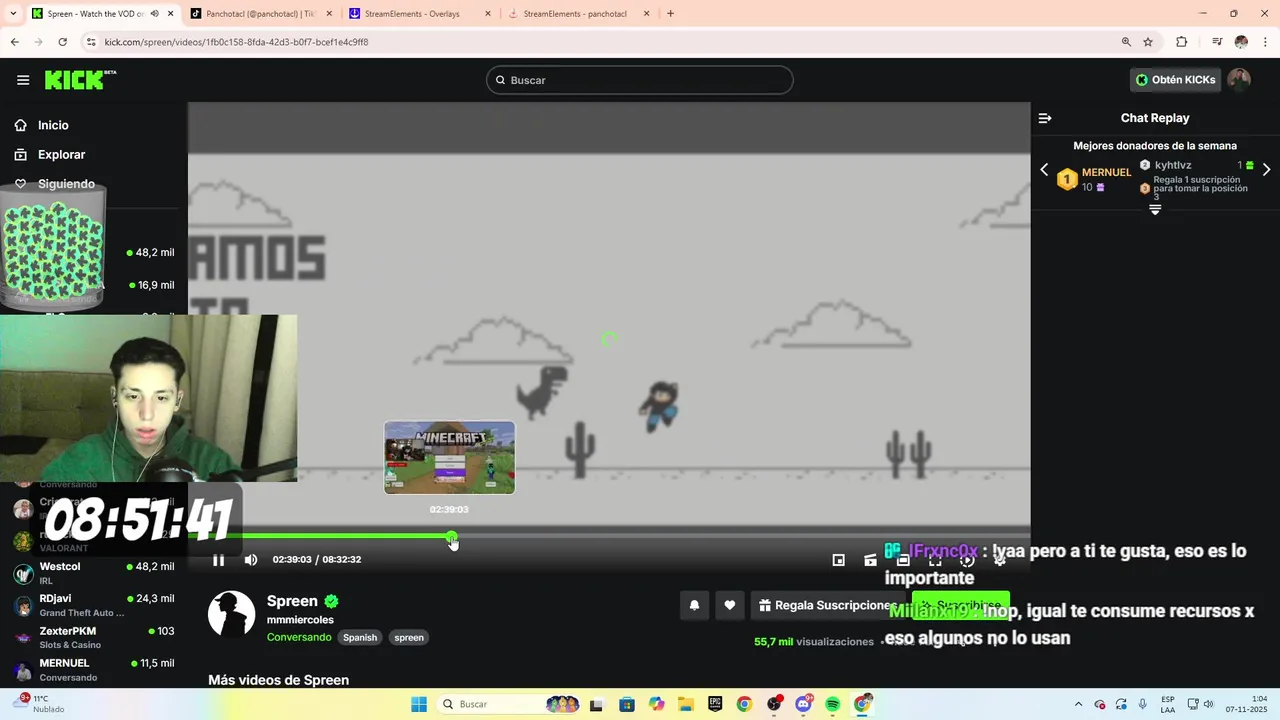View site information icon

(91, 42)
